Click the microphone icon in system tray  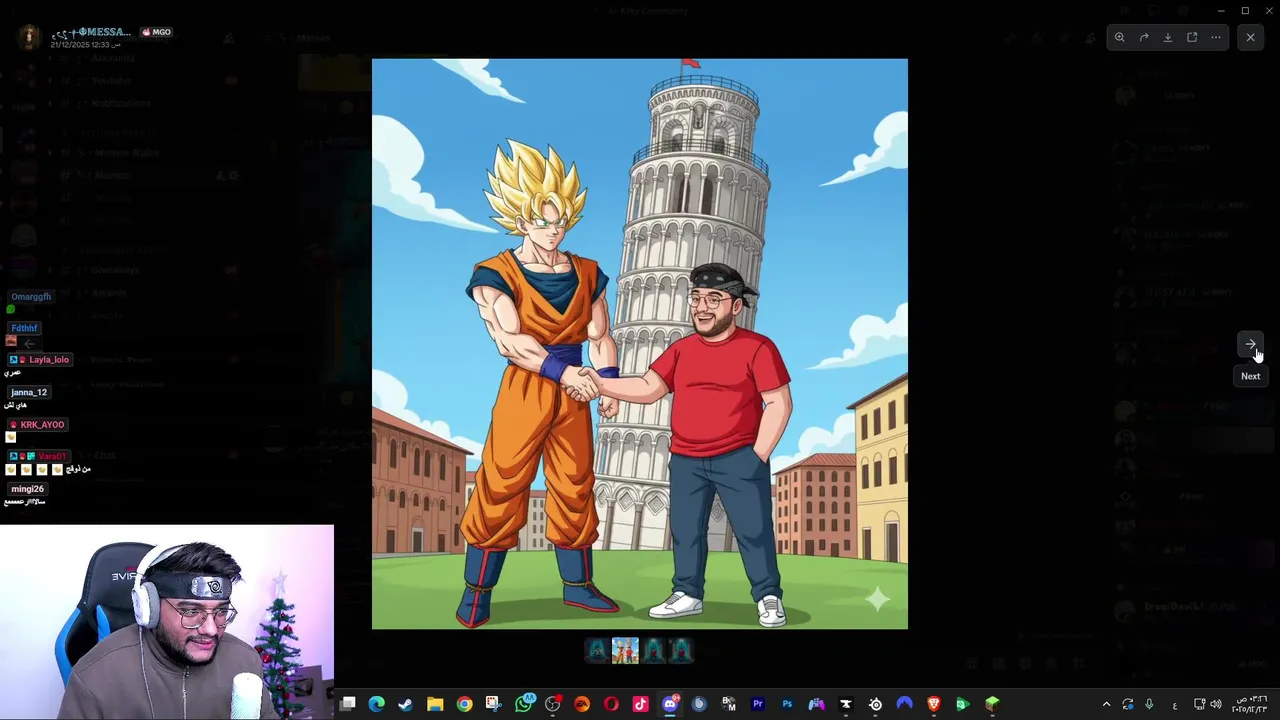pyautogui.click(x=1149, y=704)
